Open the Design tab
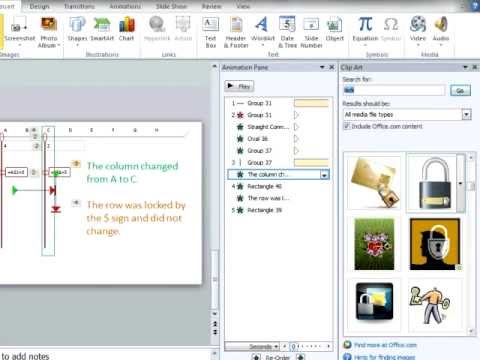The height and width of the screenshot is (360, 480). click(39, 6)
